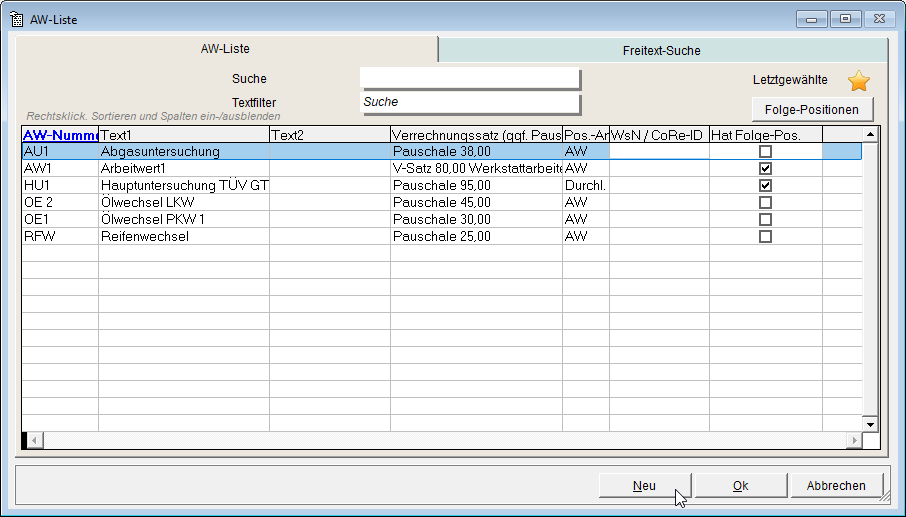This screenshot has width=906, height=517.
Task: Click the Durchl. Pos.-Art cell
Action: click(586, 185)
